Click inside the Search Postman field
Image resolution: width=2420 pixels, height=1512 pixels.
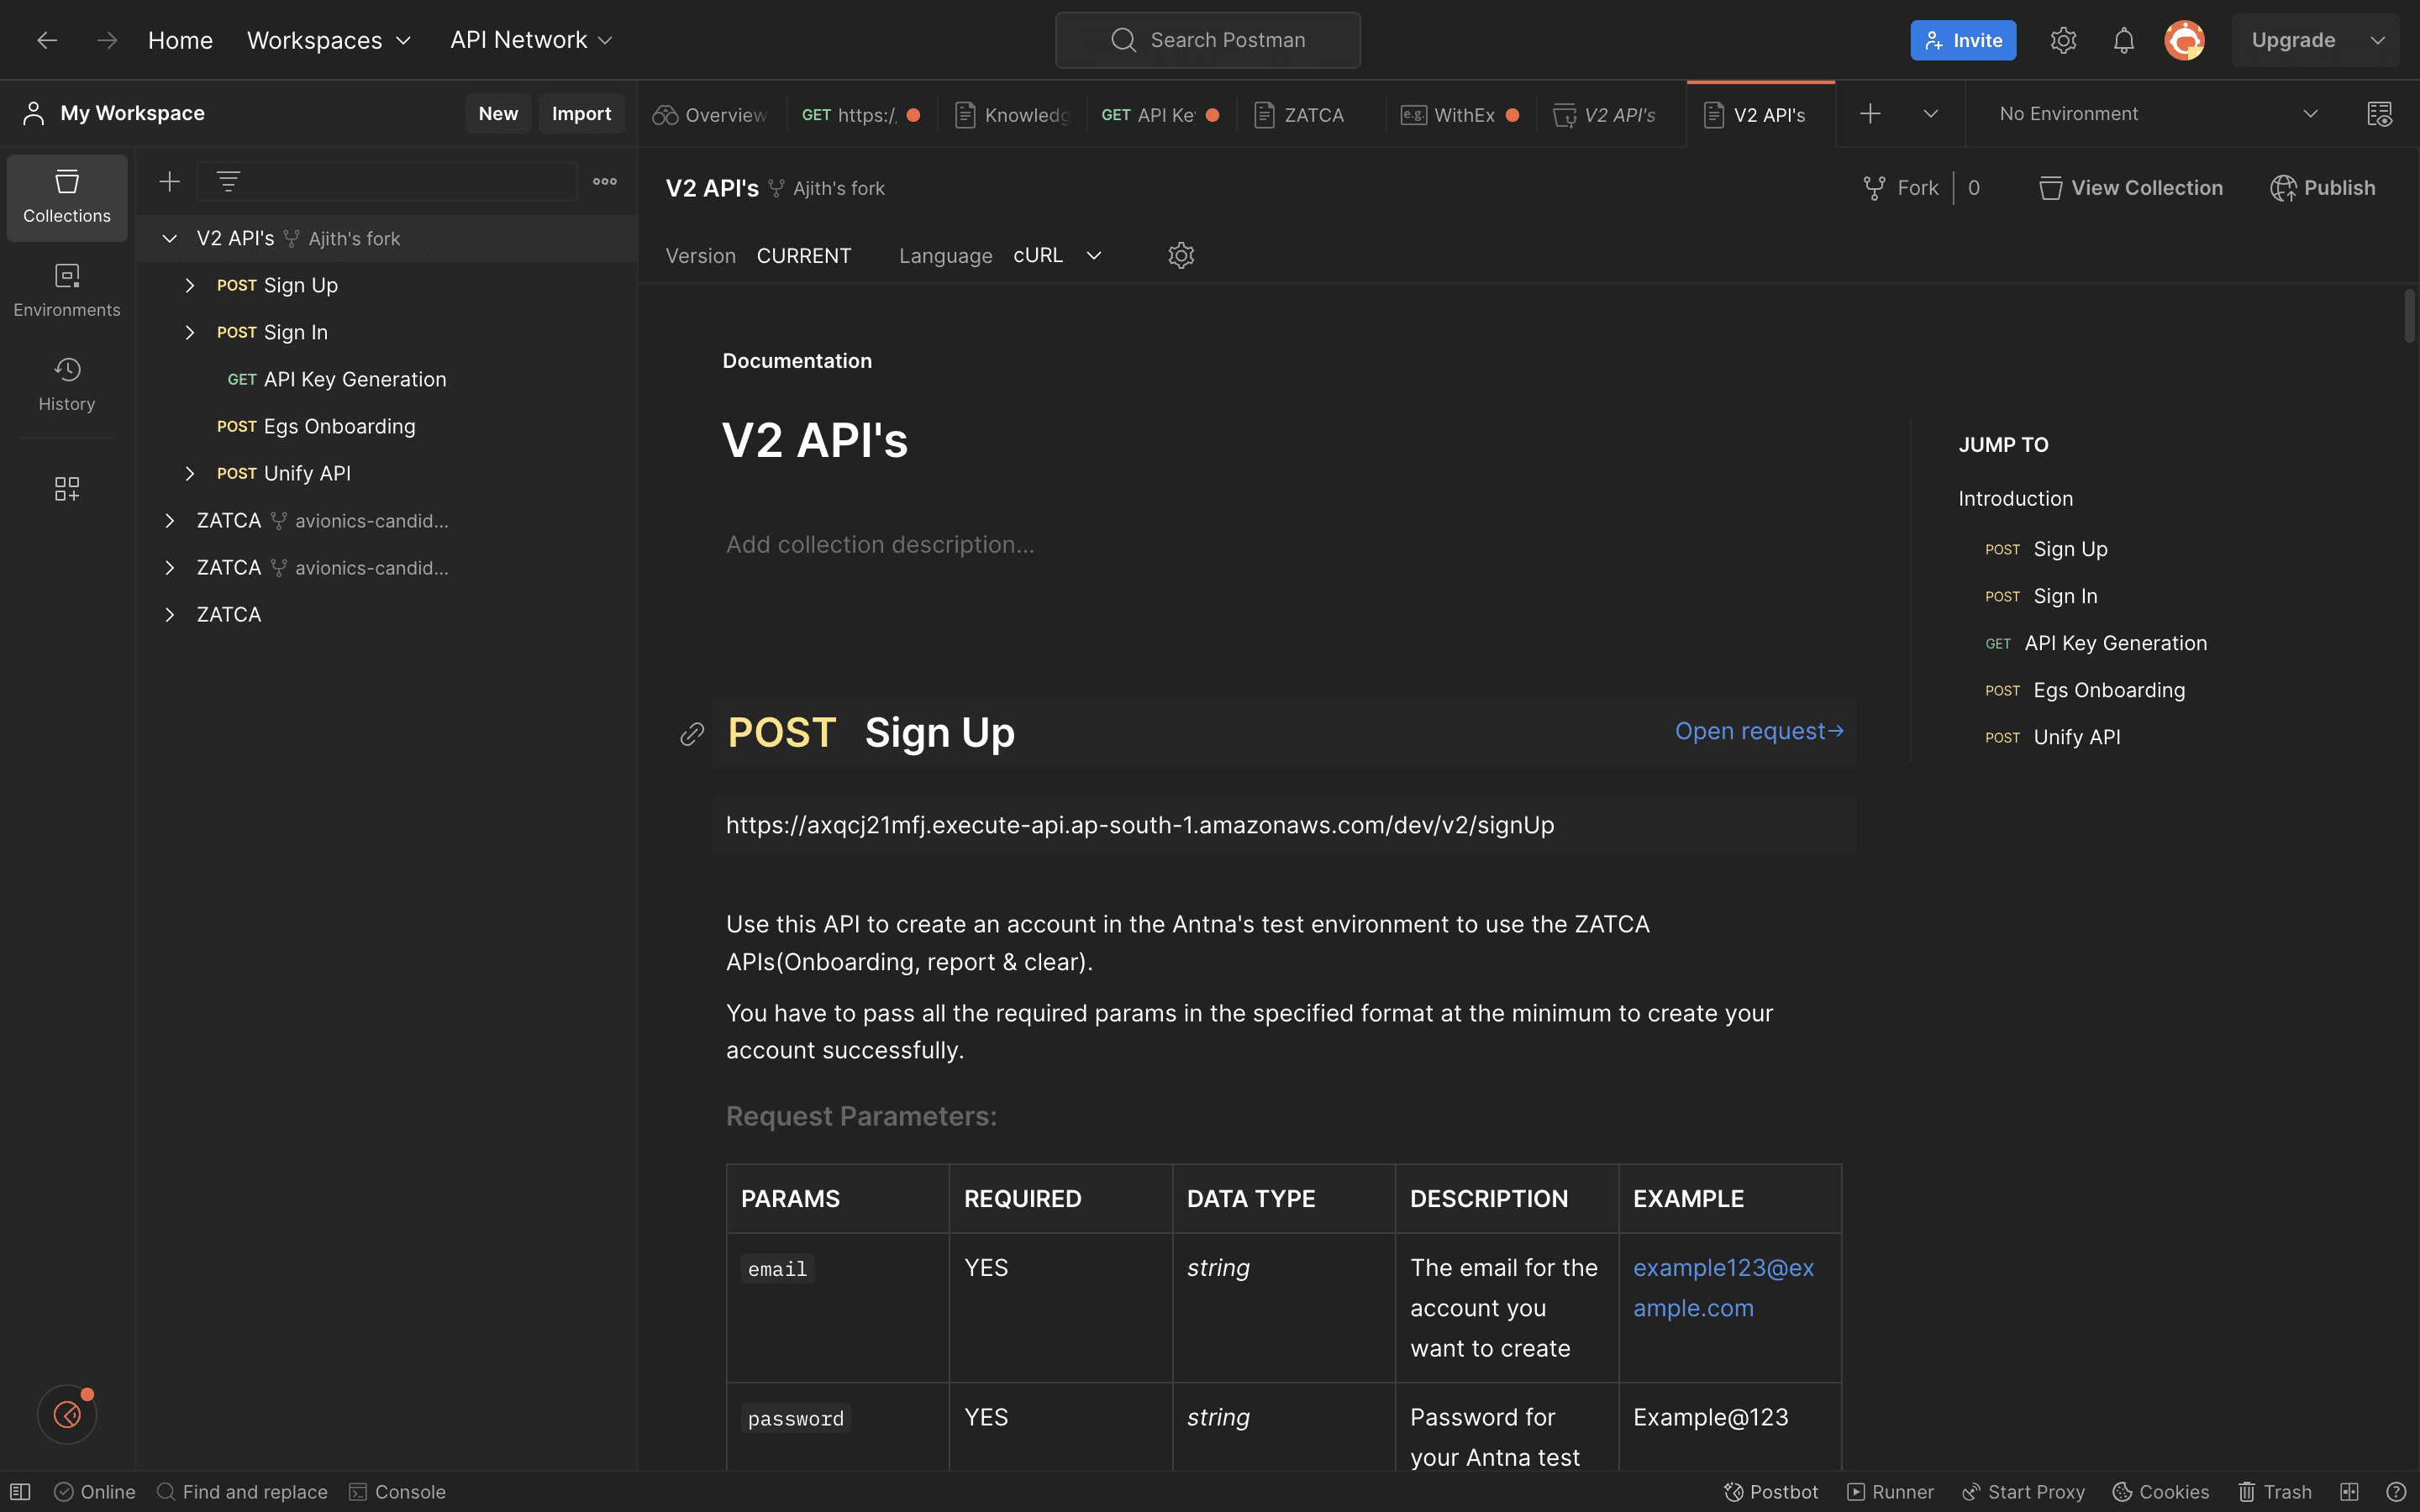1207,40
